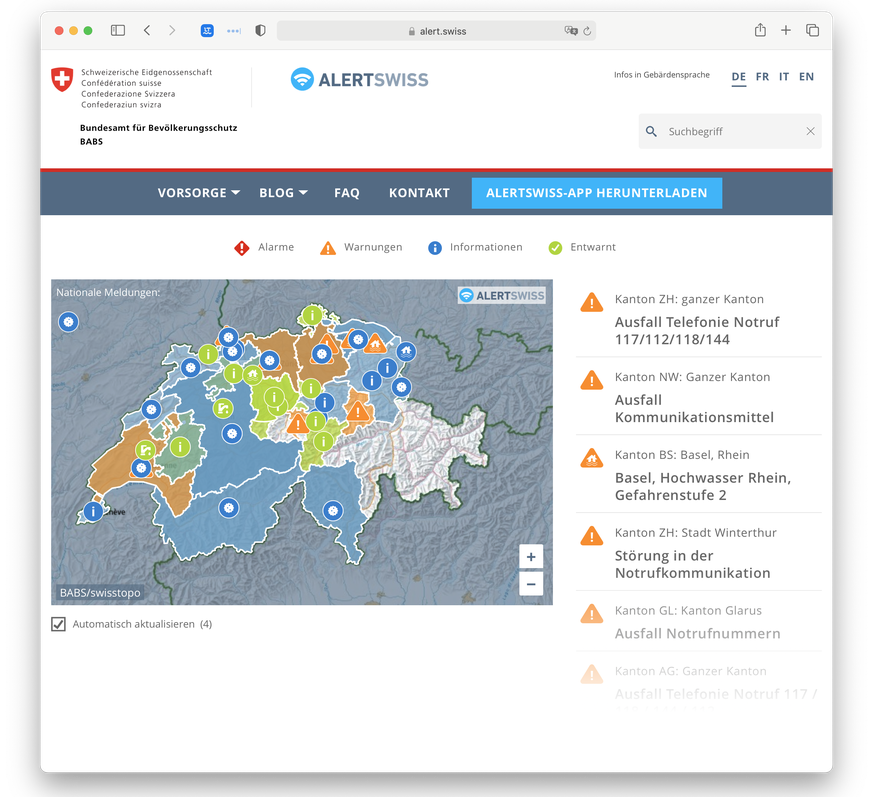Uncheck Automatisch aktualisieren checkbox
Image resolution: width=873 pixels, height=797 pixels.
tap(59, 624)
